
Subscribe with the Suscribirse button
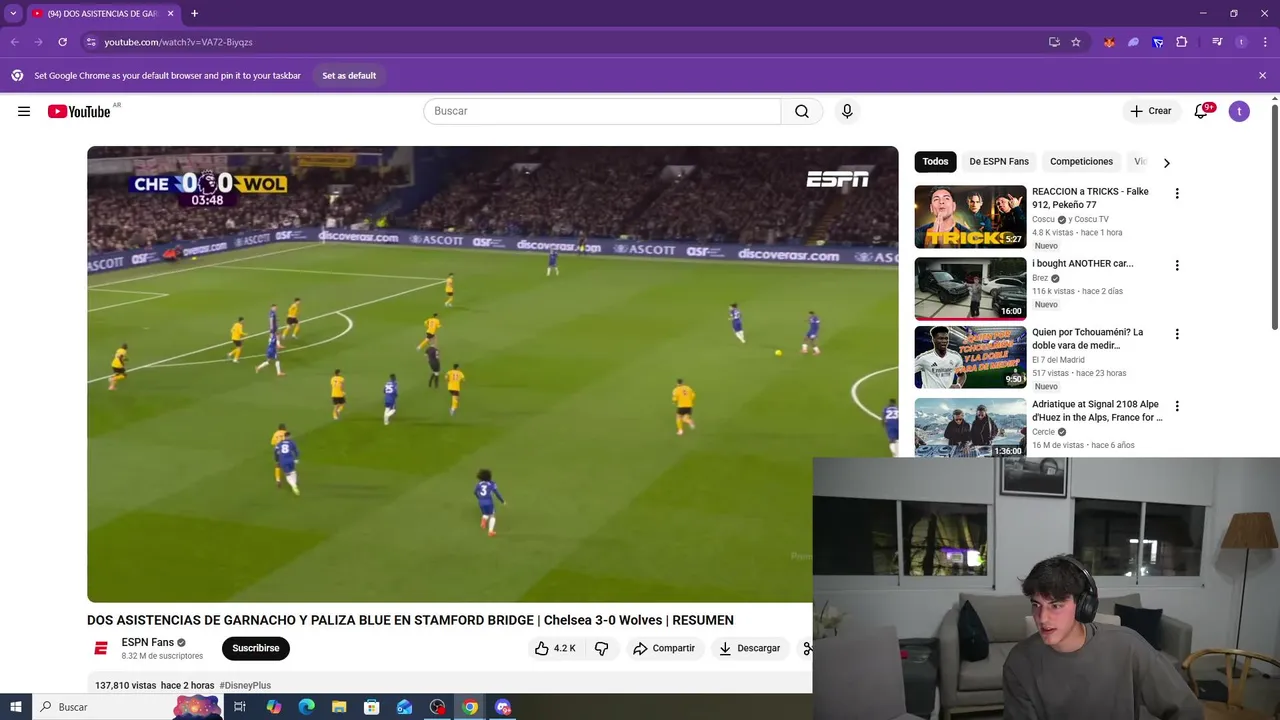256,648
